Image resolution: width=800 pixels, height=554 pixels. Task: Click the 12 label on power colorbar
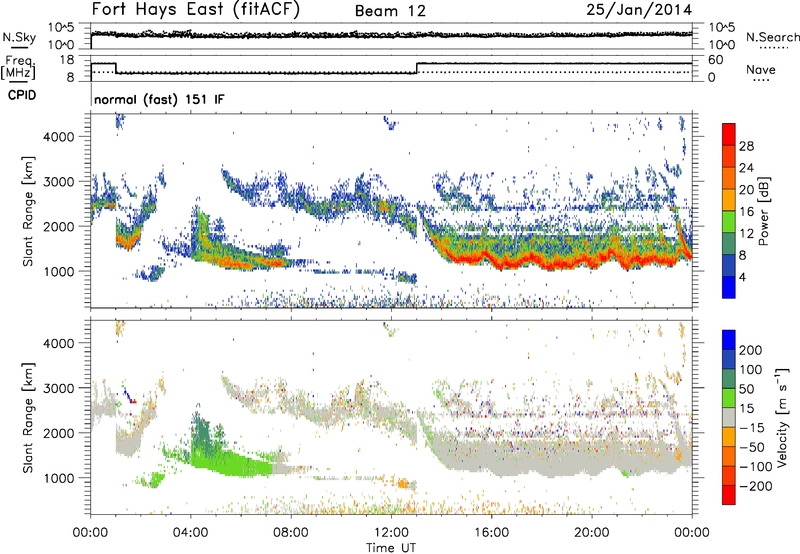[x=746, y=234]
